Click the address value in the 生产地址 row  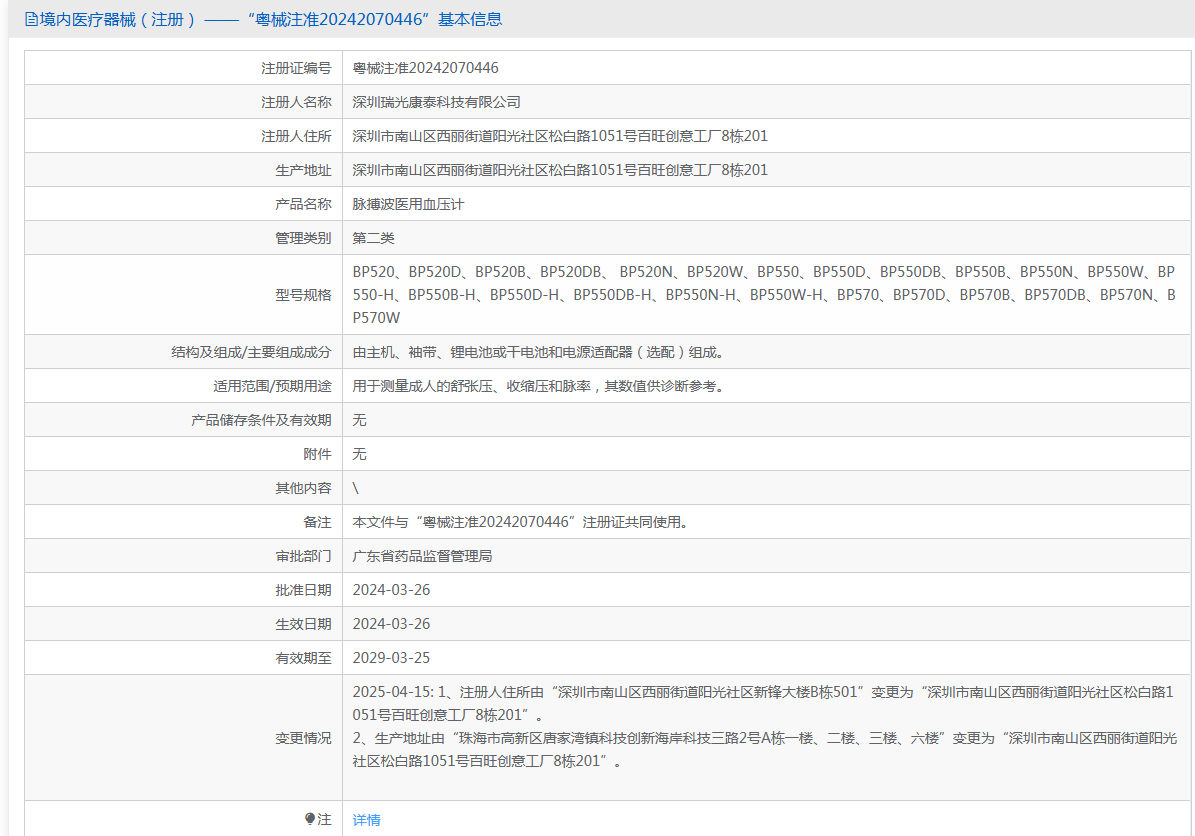560,170
